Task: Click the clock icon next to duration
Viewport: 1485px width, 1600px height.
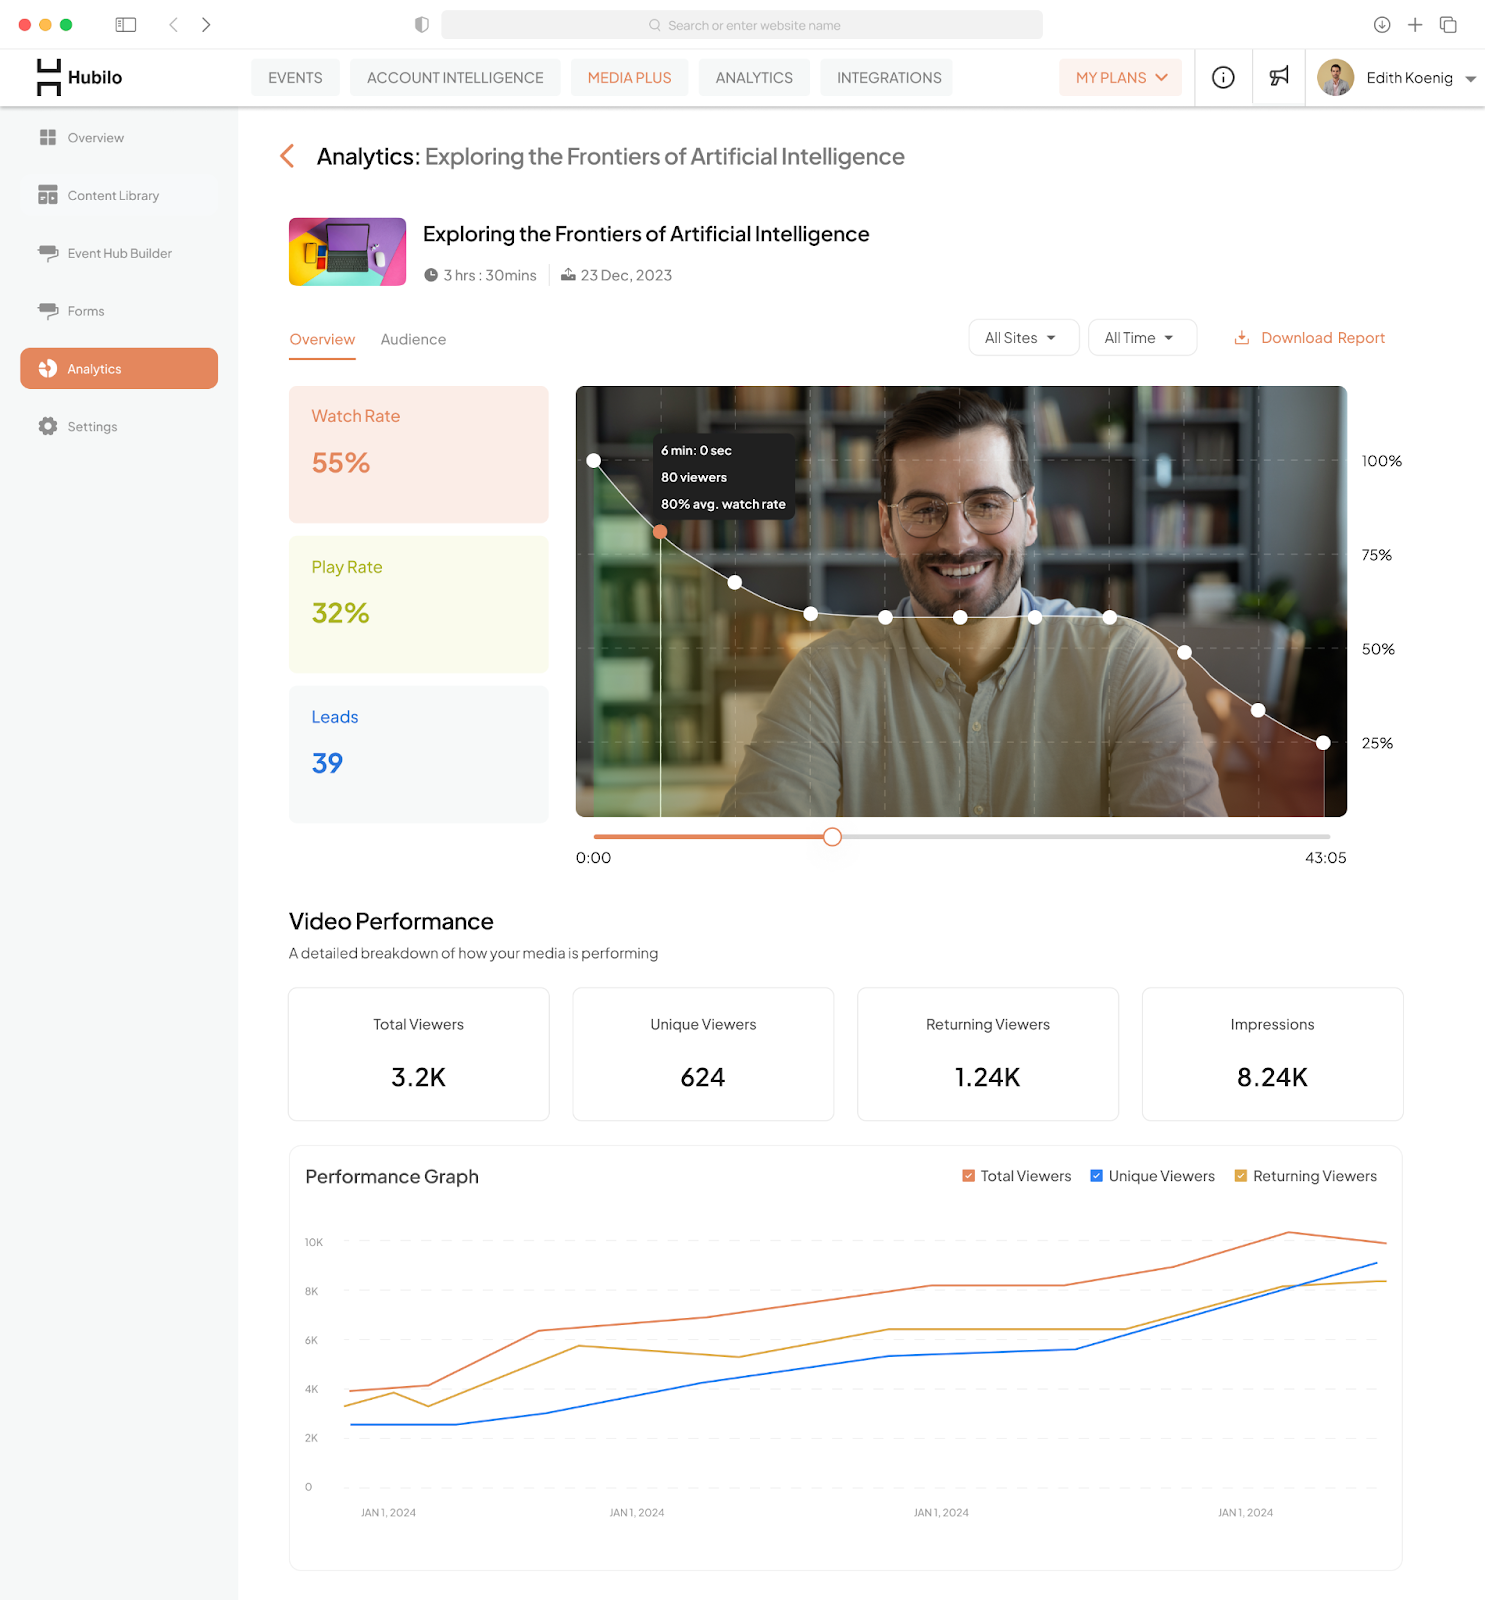Action: pos(431,275)
